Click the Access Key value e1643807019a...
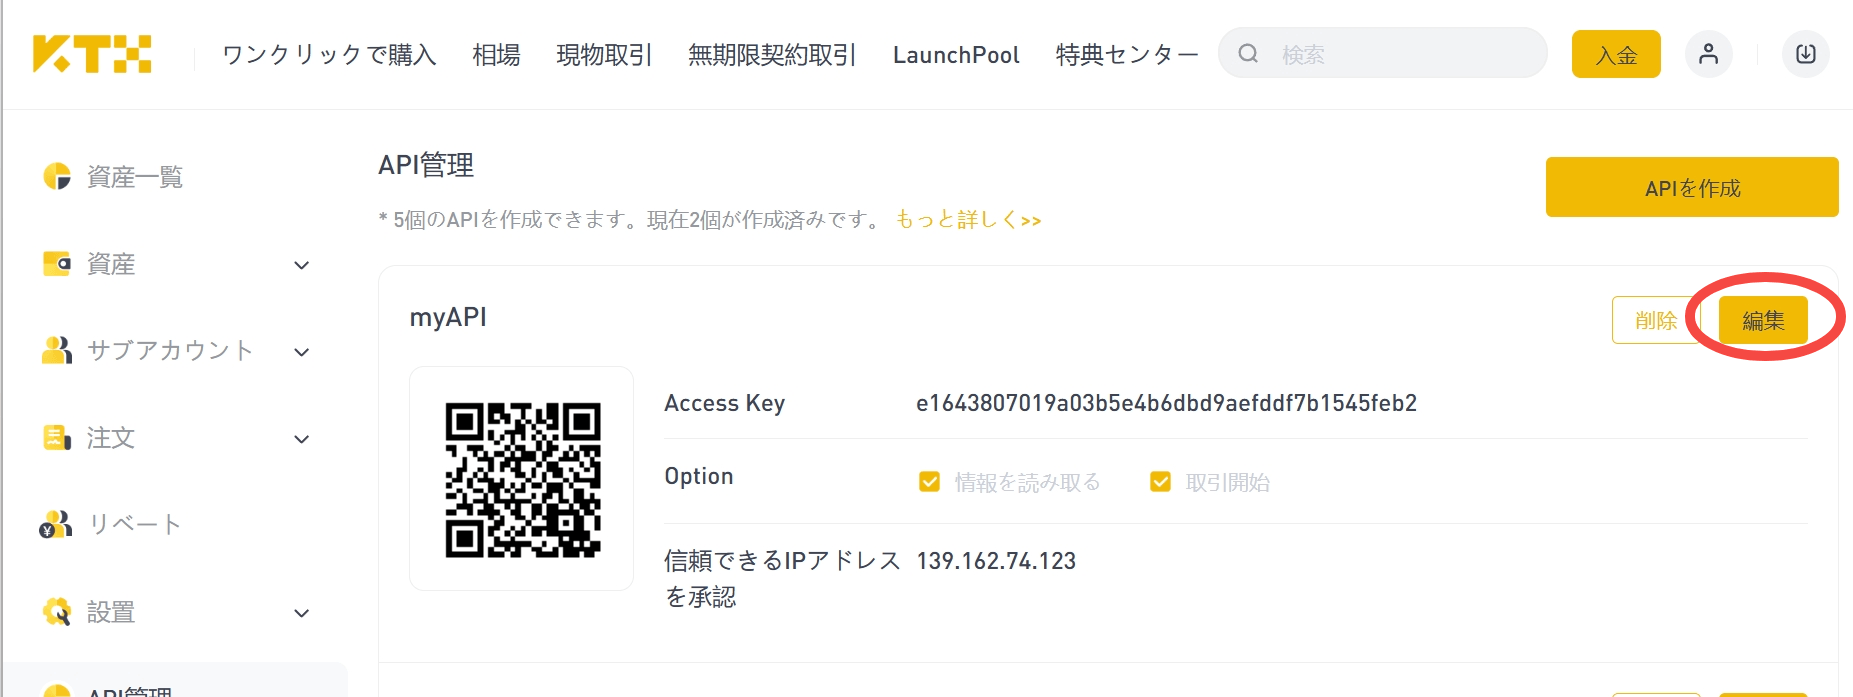The image size is (1853, 697). click(1166, 403)
